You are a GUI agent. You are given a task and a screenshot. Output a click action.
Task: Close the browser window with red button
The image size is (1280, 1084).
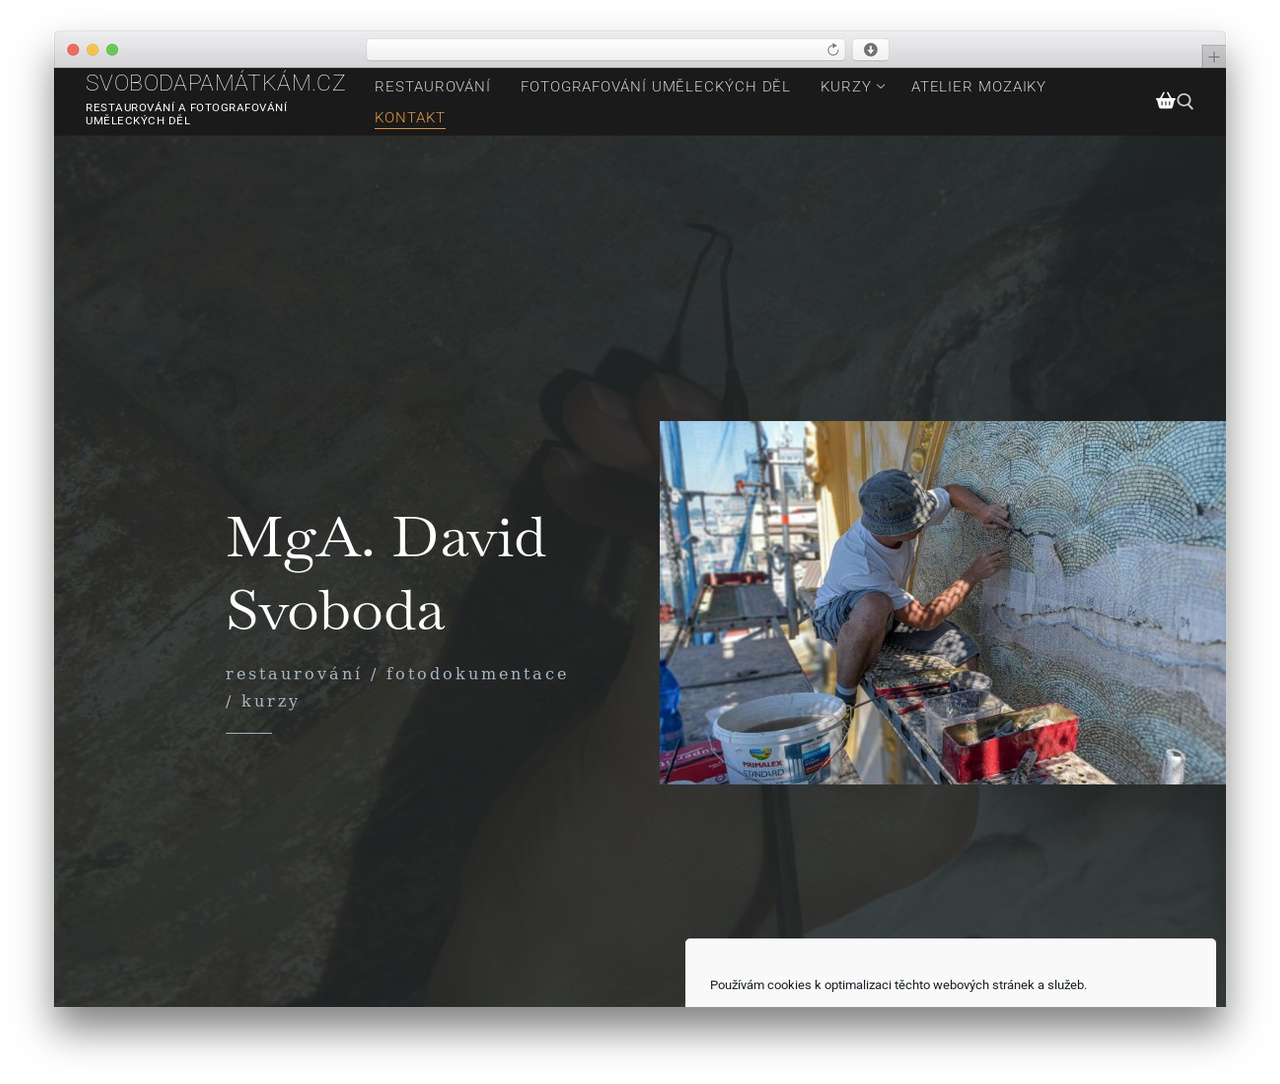tap(73, 50)
